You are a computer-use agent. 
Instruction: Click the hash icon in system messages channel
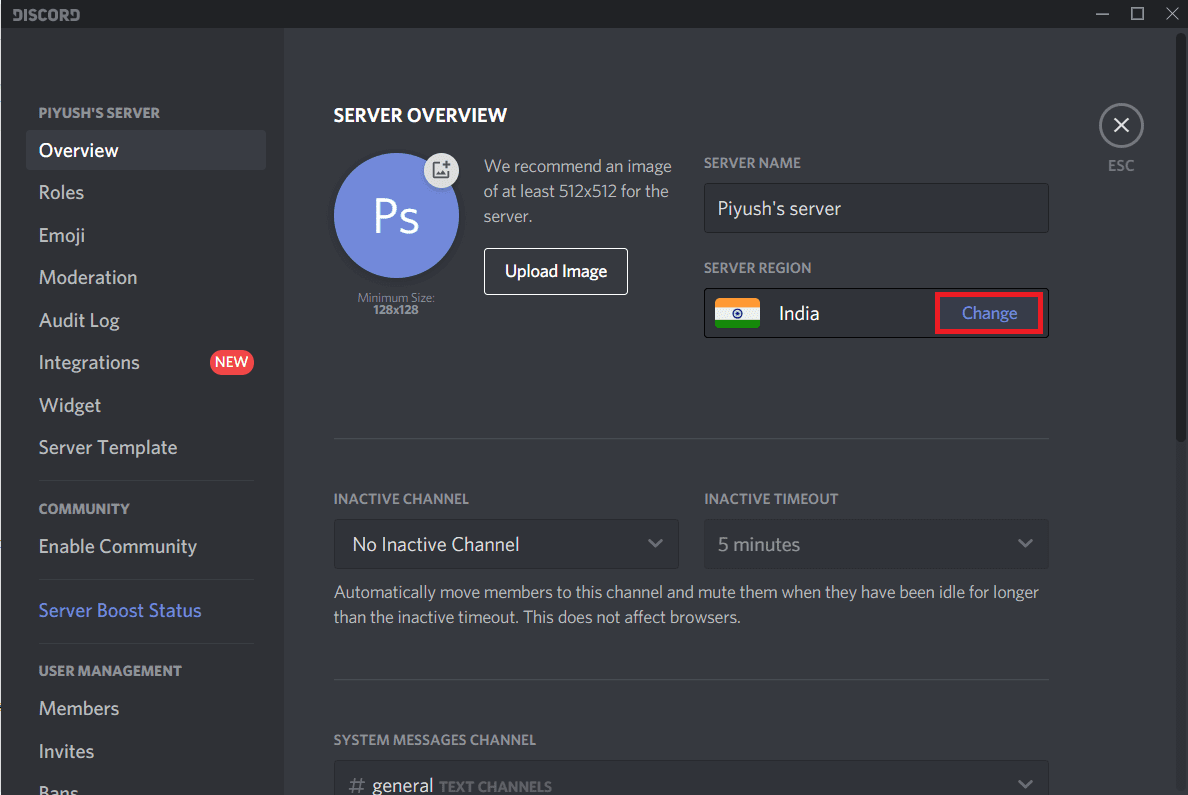click(x=356, y=785)
